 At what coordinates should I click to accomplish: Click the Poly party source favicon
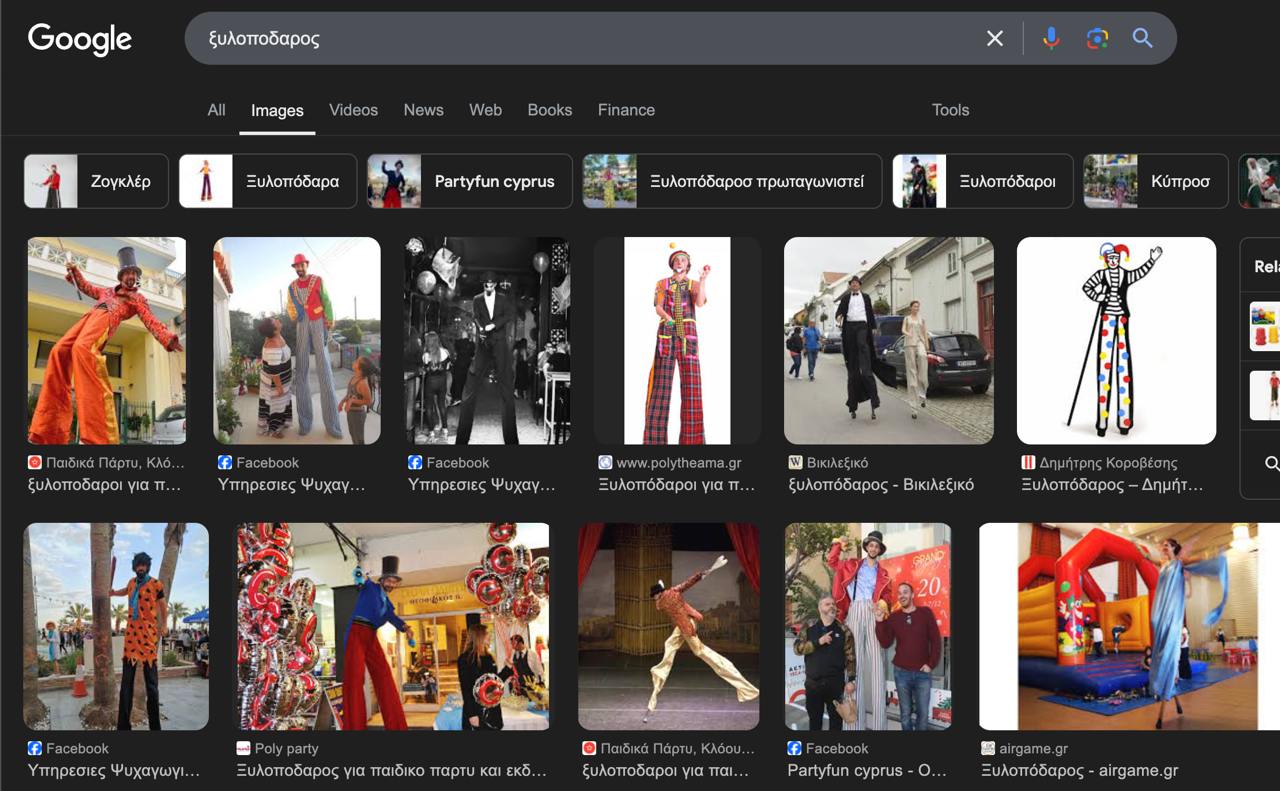[243, 748]
